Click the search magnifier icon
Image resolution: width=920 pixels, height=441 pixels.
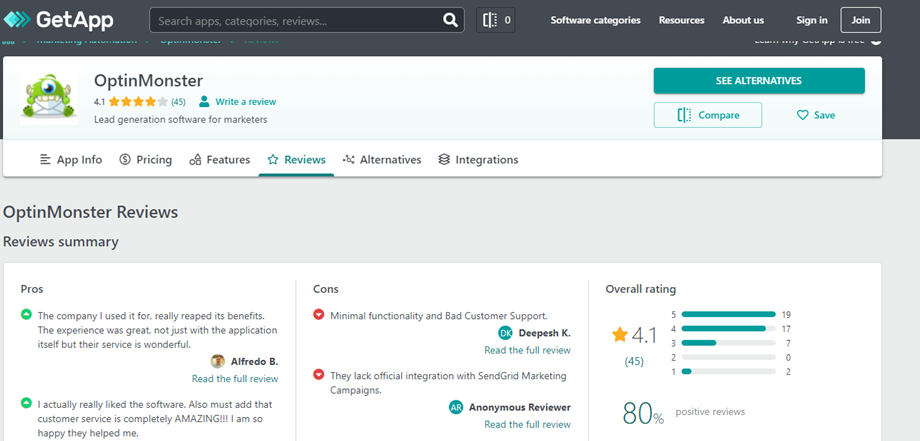[450, 21]
